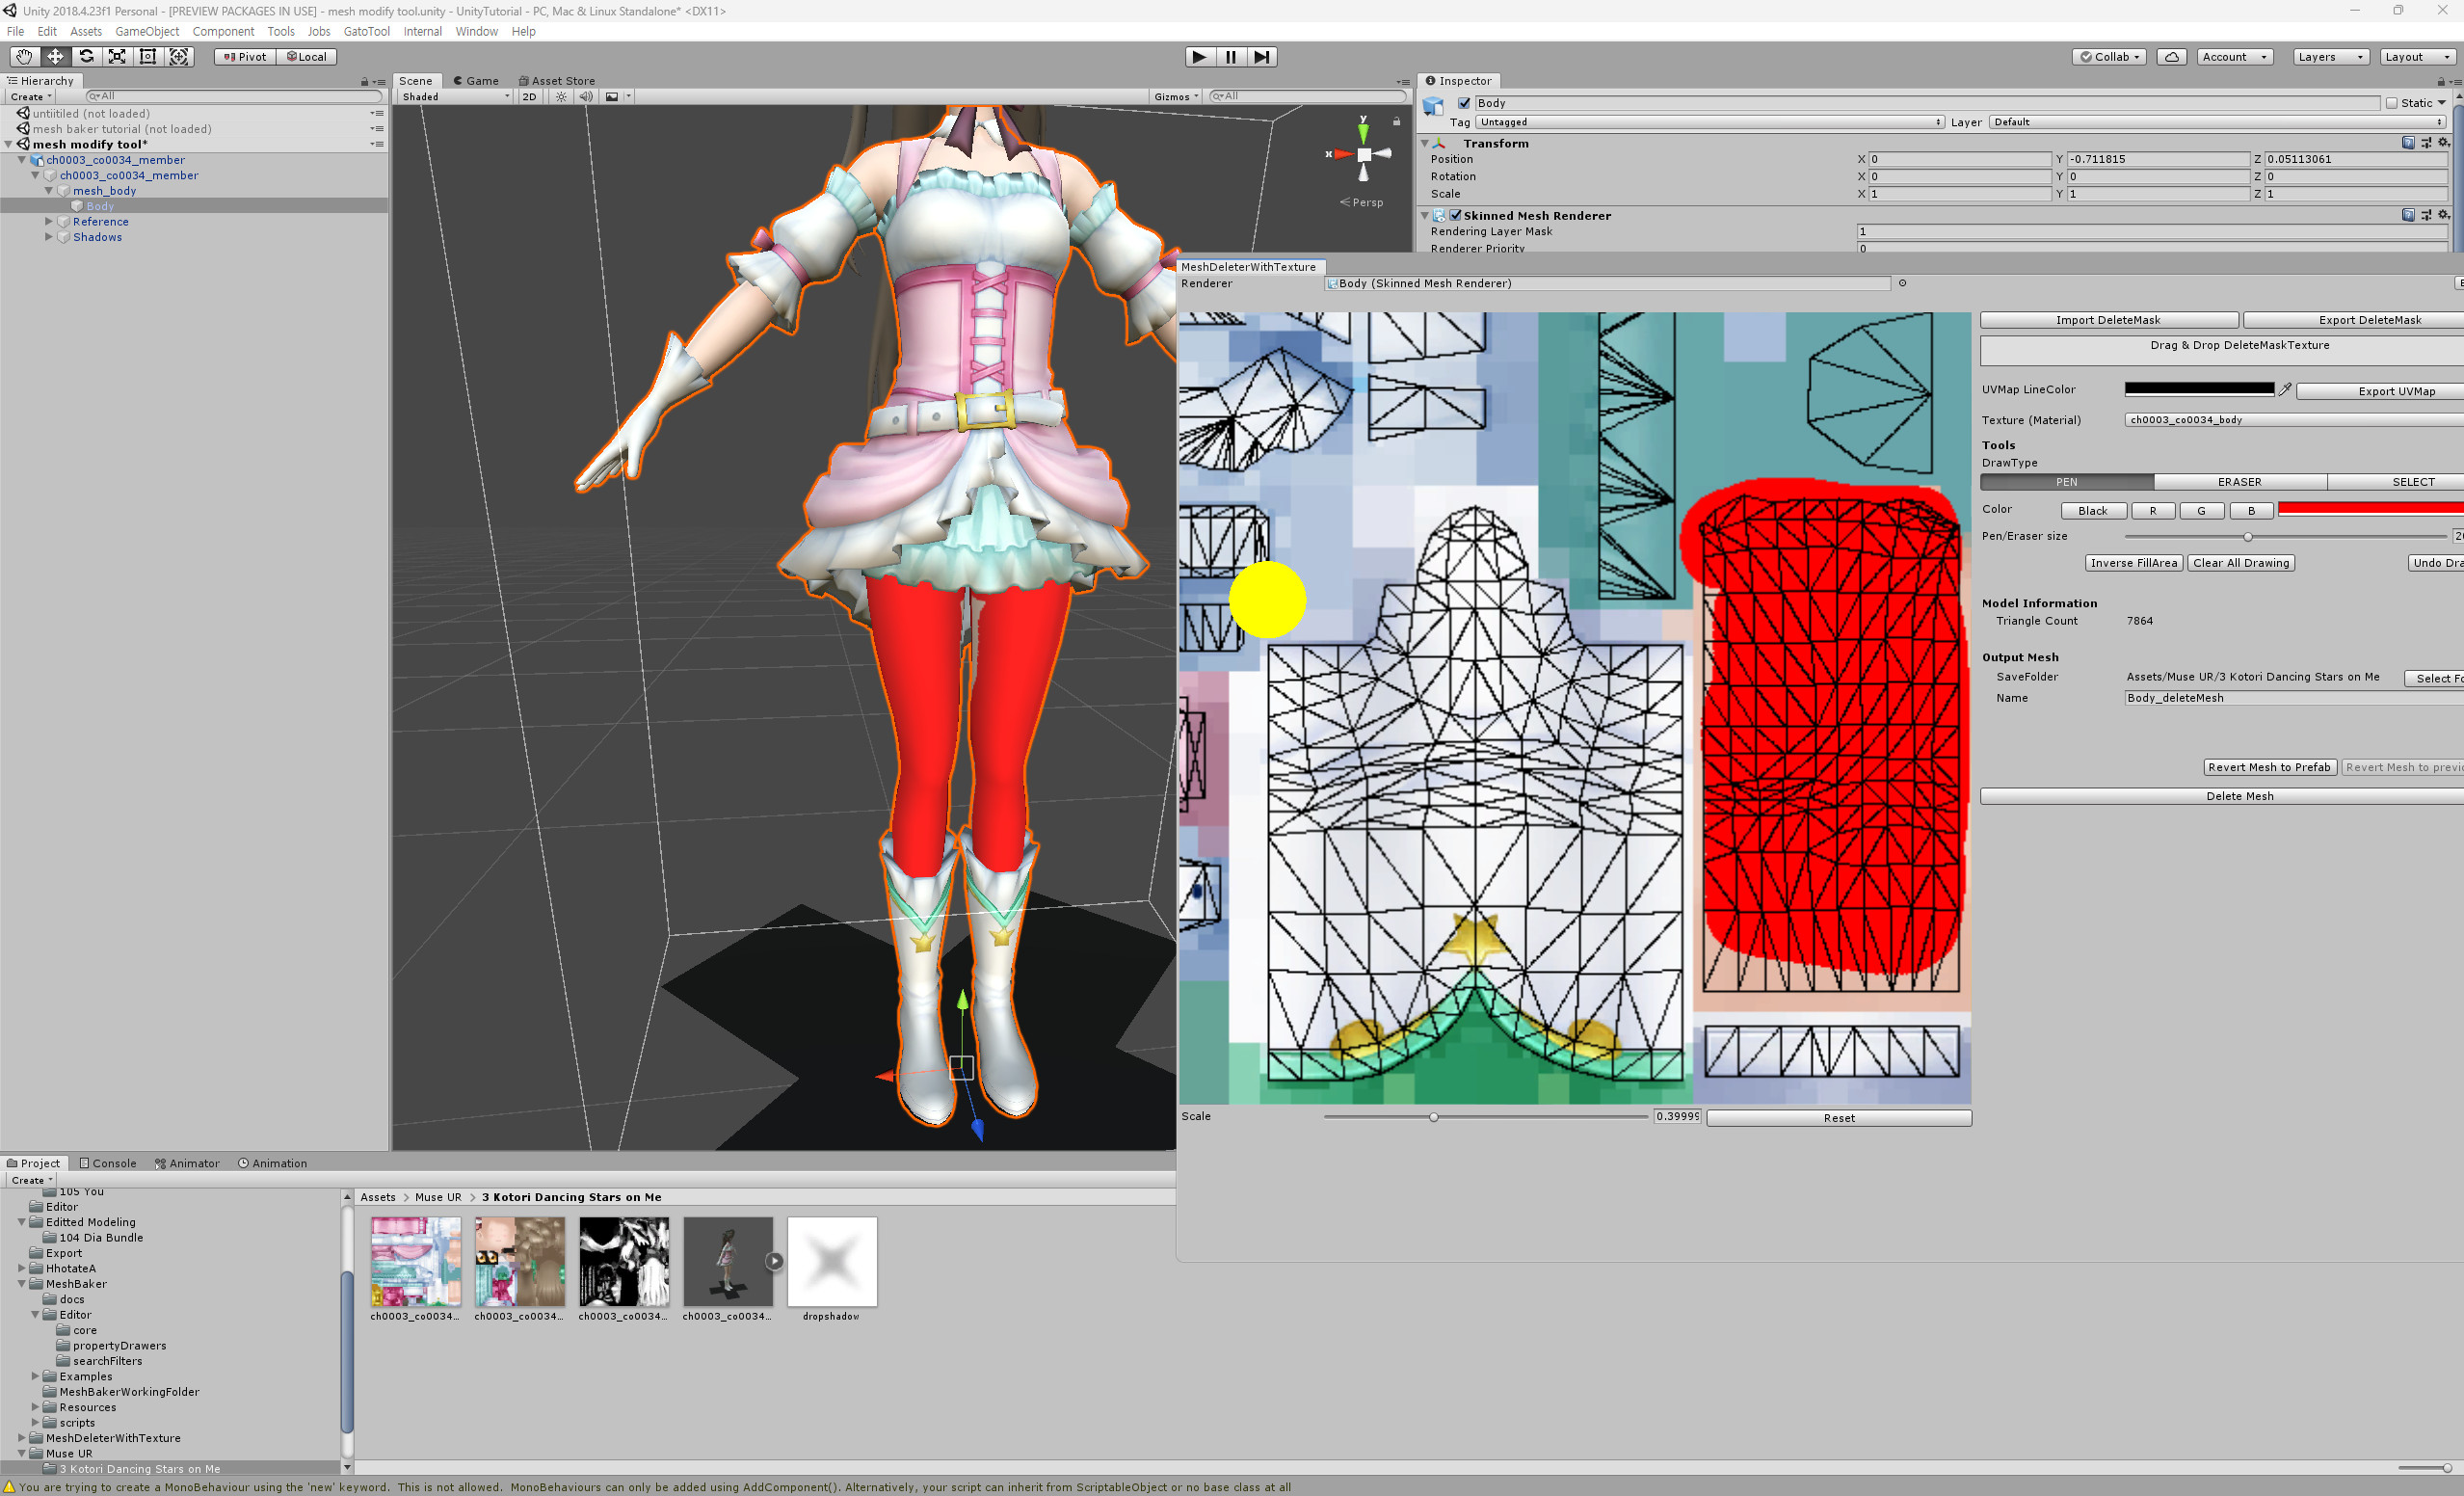Open the GatoTool menu
Image resolution: width=2464 pixels, height=1496 pixels.
(366, 31)
